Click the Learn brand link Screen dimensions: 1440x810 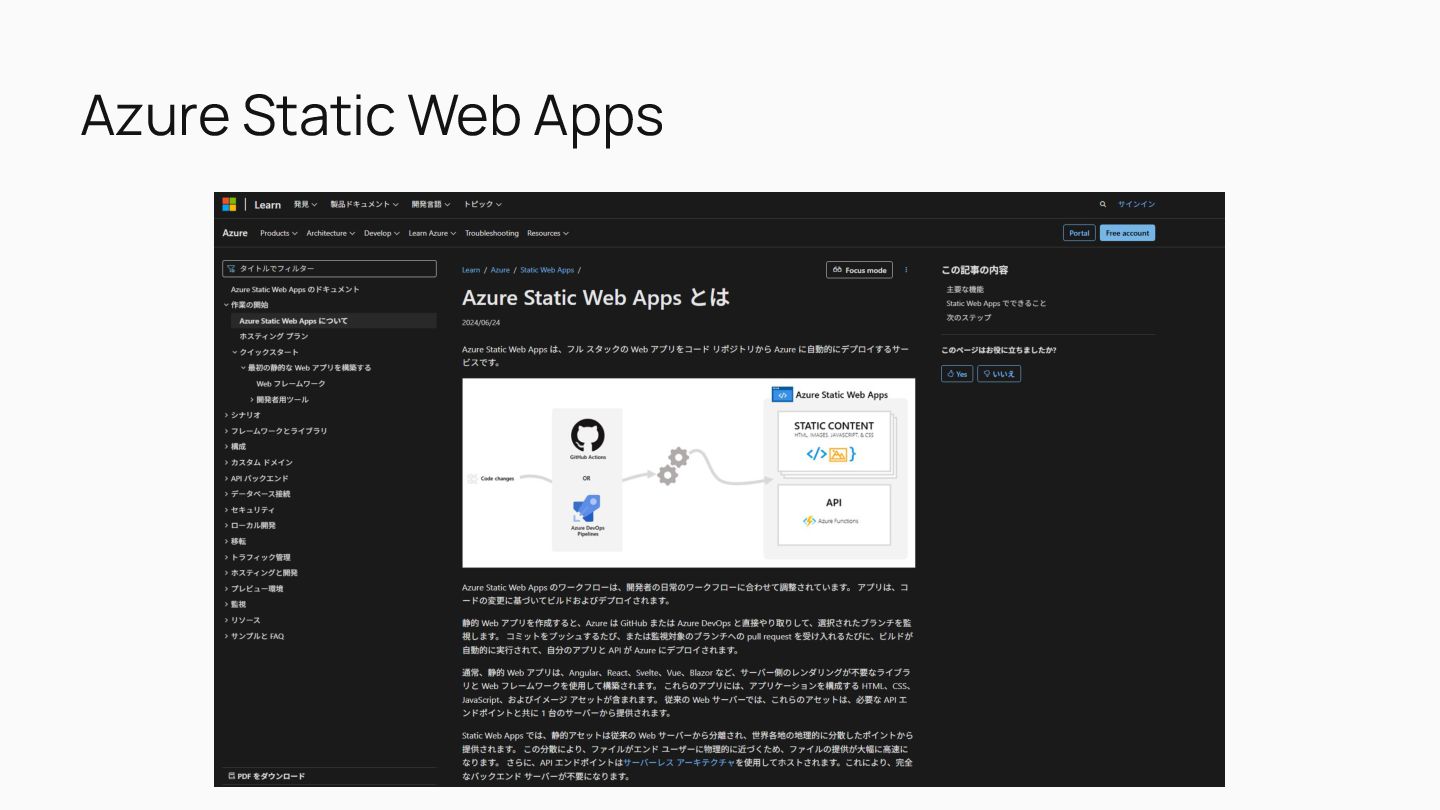tap(267, 205)
